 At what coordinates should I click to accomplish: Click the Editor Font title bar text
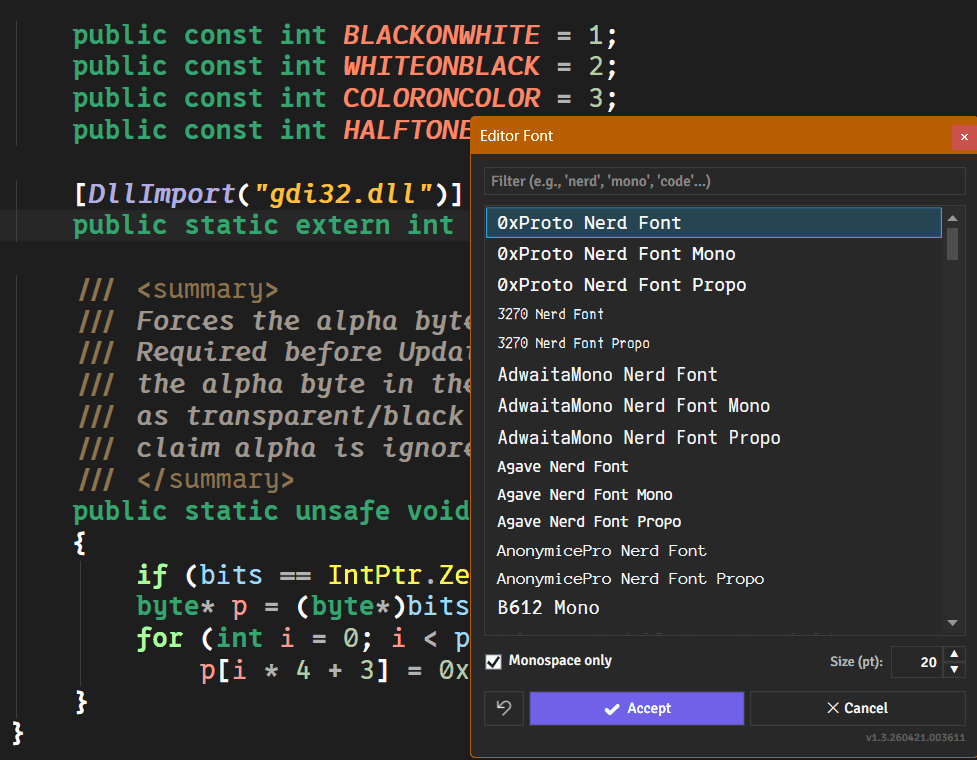pyautogui.click(x=516, y=136)
